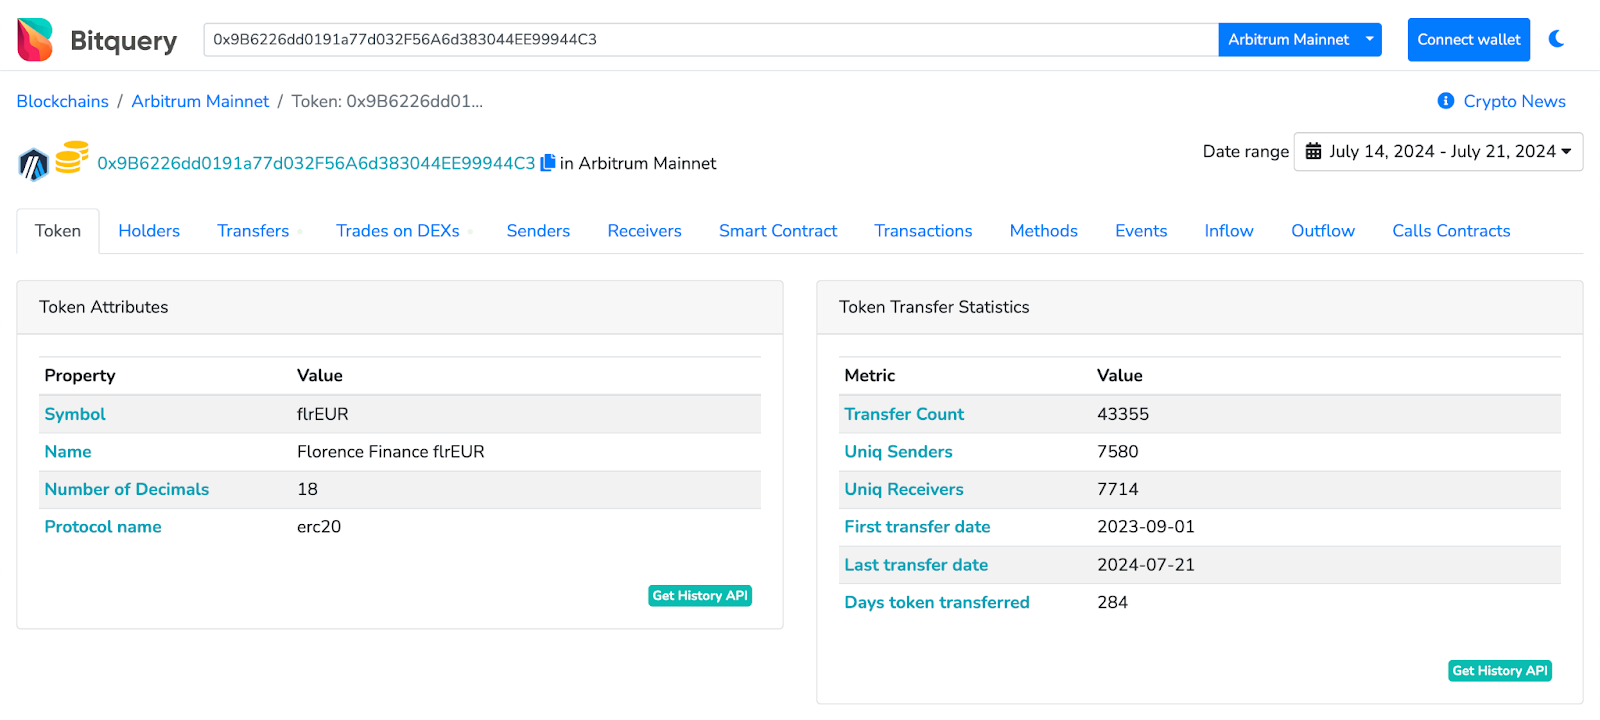The image size is (1600, 720).
Task: Click the Bitquery brand name
Action: tap(123, 41)
